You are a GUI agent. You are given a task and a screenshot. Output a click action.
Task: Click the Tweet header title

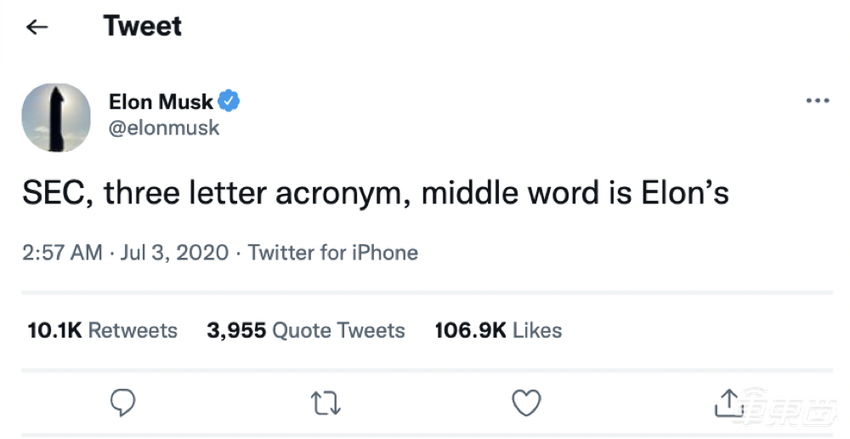tap(142, 26)
